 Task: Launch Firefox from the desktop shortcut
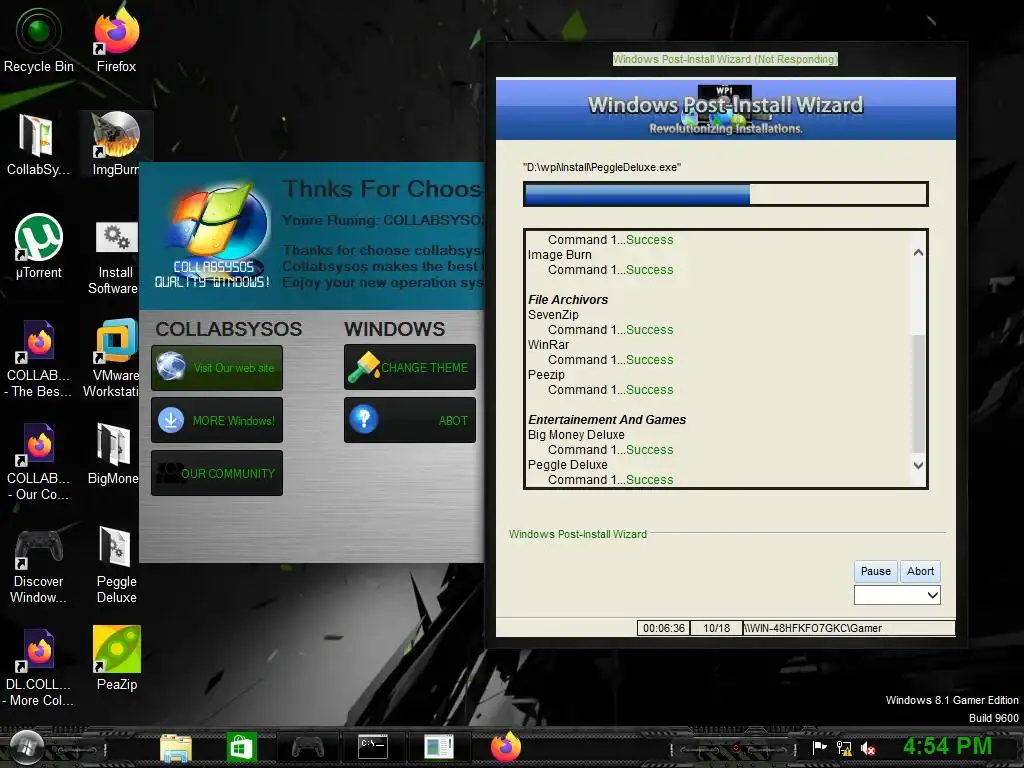tap(116, 40)
